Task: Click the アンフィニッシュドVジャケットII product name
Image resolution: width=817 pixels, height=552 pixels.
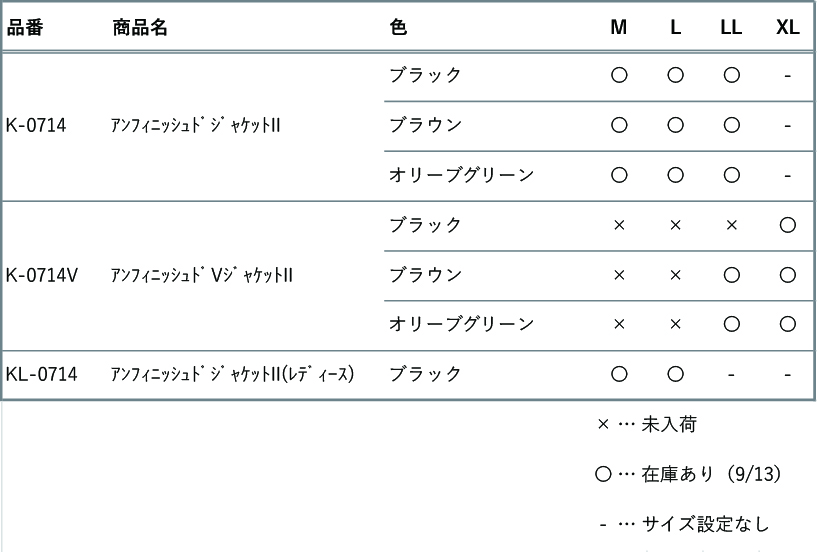Action: (x=202, y=275)
